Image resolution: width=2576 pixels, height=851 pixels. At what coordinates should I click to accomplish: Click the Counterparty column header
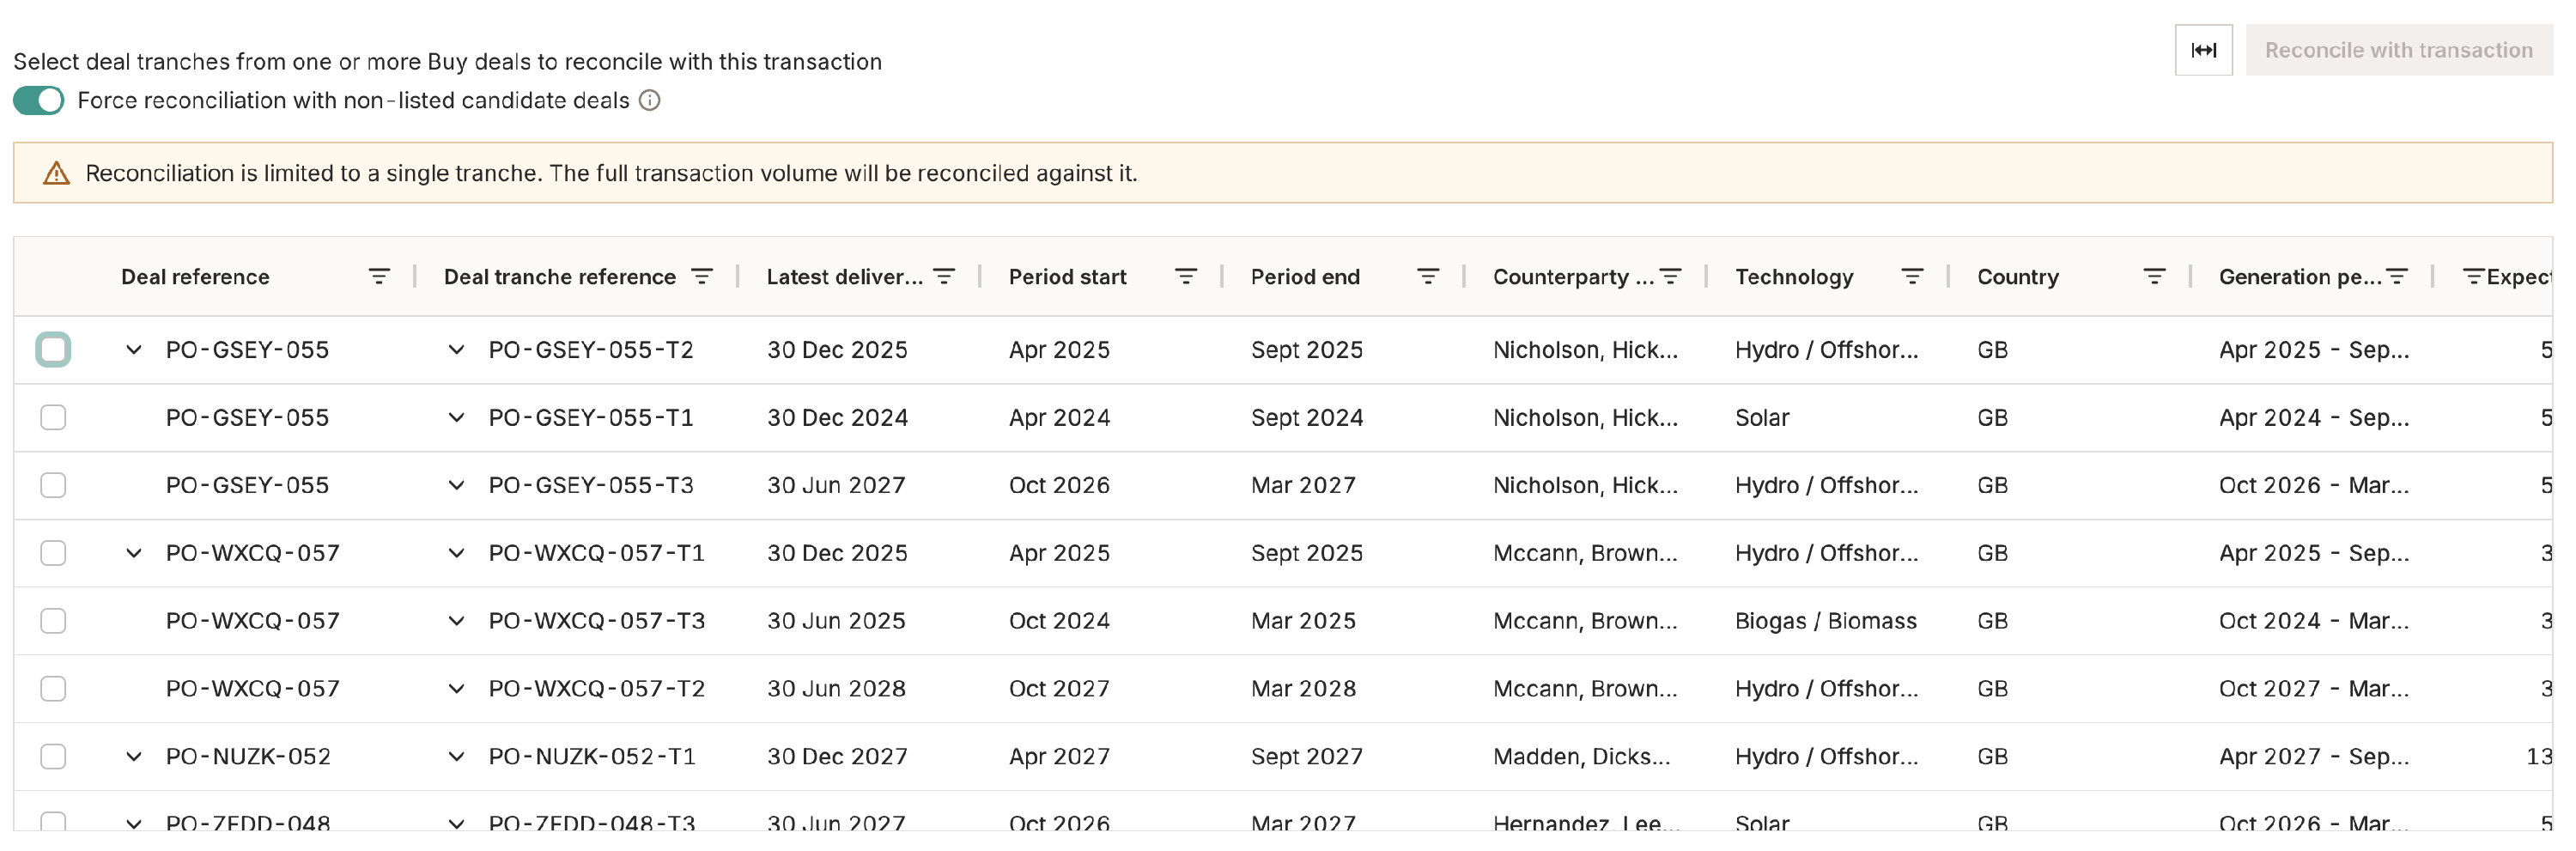(x=1572, y=277)
